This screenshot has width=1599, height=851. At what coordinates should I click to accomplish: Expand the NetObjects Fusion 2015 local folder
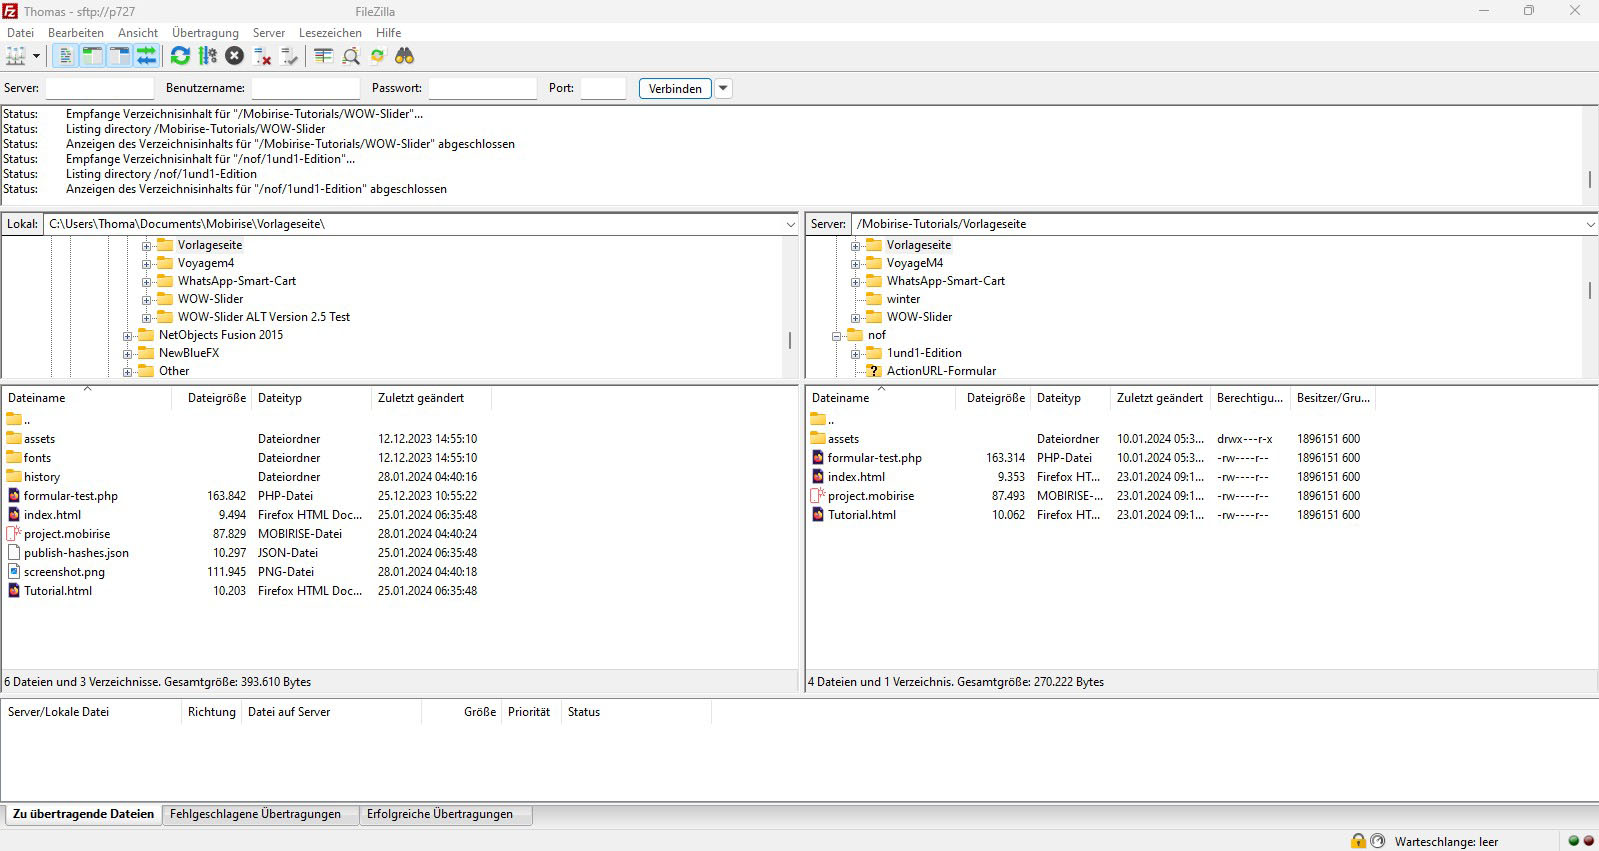click(x=128, y=336)
